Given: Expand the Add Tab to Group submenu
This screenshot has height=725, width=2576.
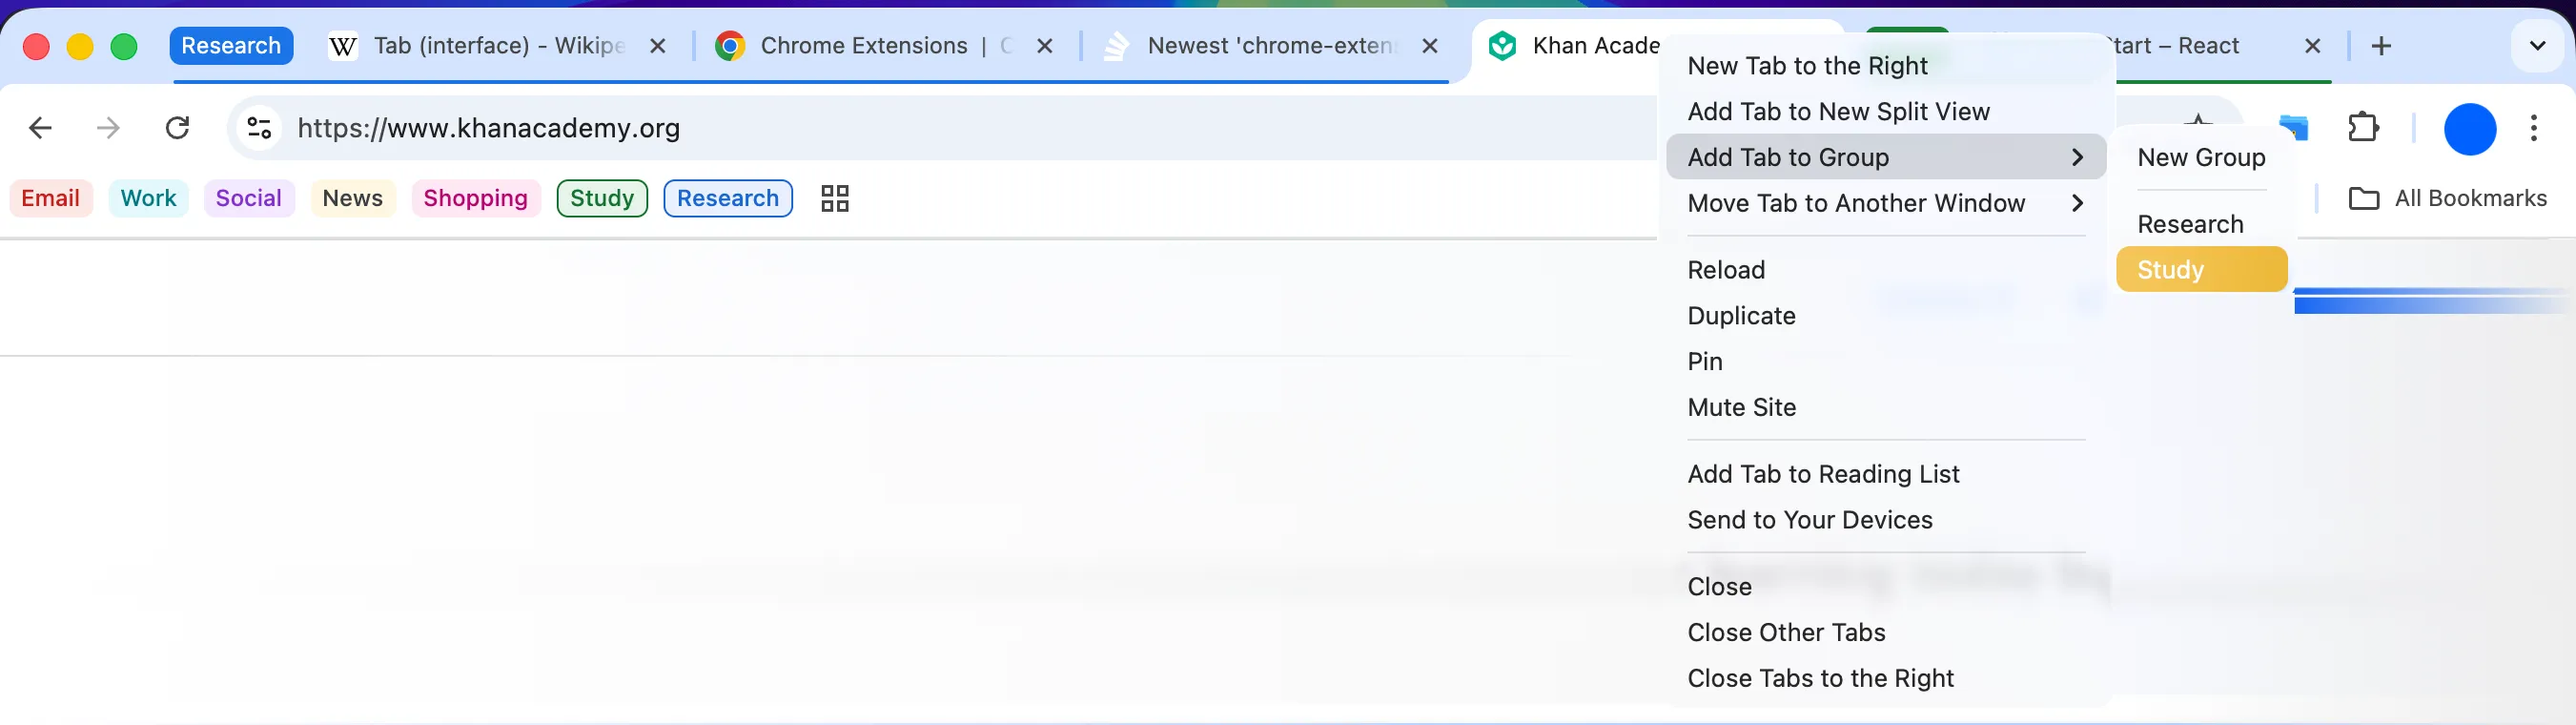Looking at the screenshot, I should coord(1886,157).
